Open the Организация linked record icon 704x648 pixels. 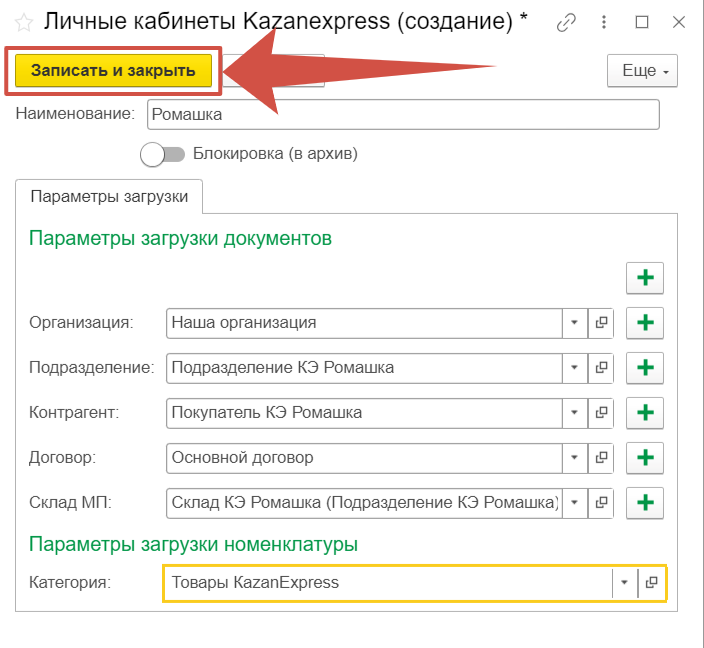click(x=602, y=323)
